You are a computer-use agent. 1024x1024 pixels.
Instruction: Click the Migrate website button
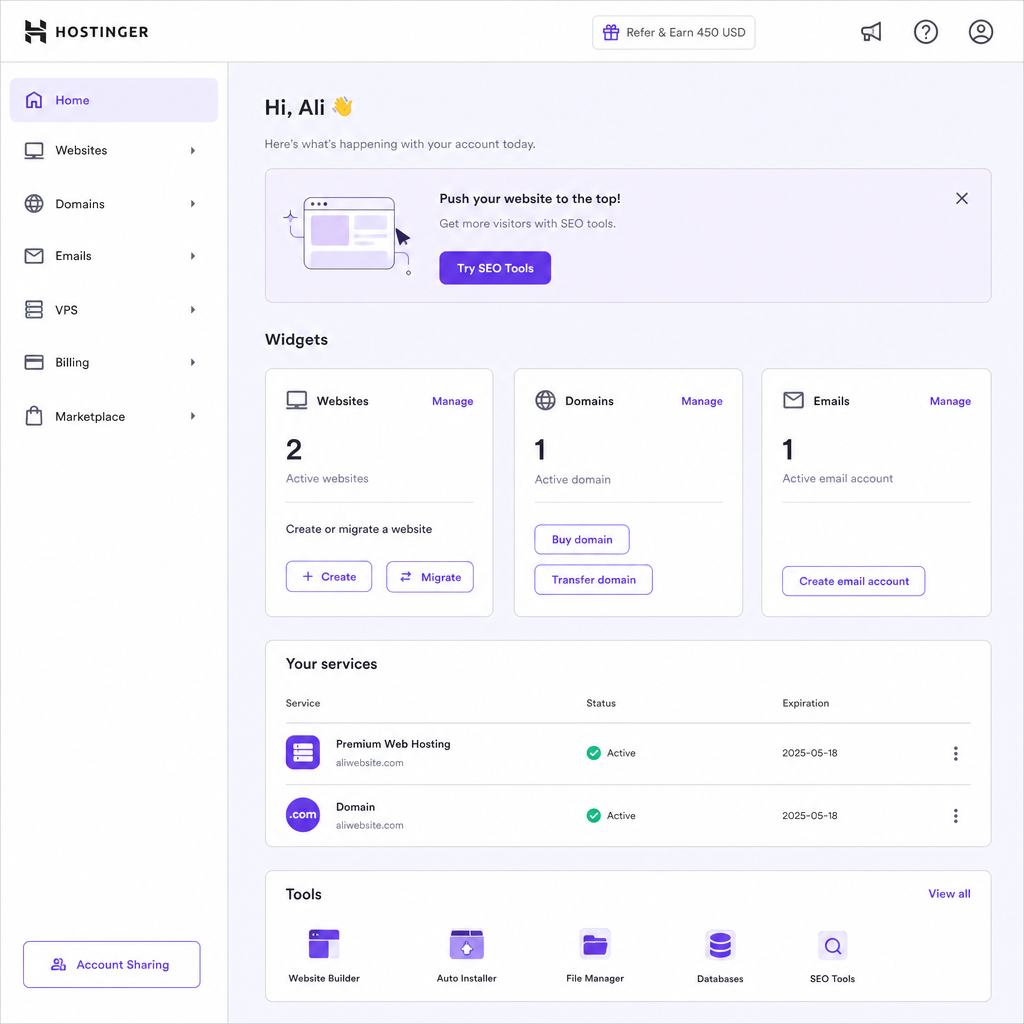[x=430, y=577]
